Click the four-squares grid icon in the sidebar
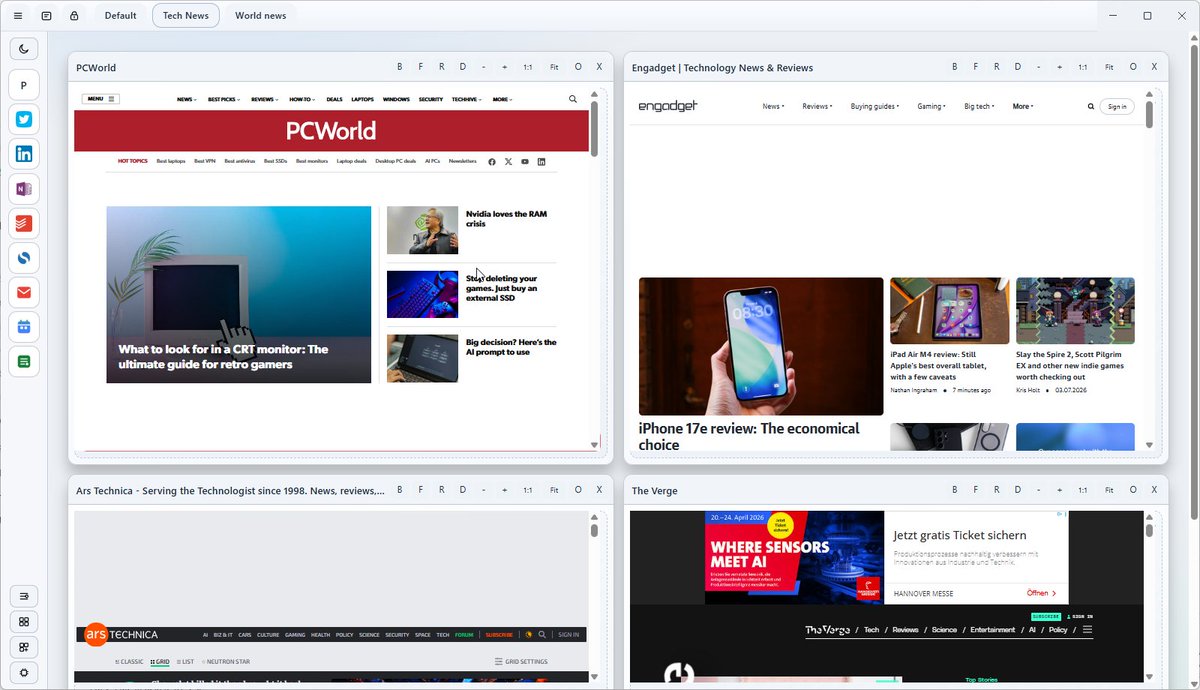Screen dimensions: 1200x690 pos(24,622)
